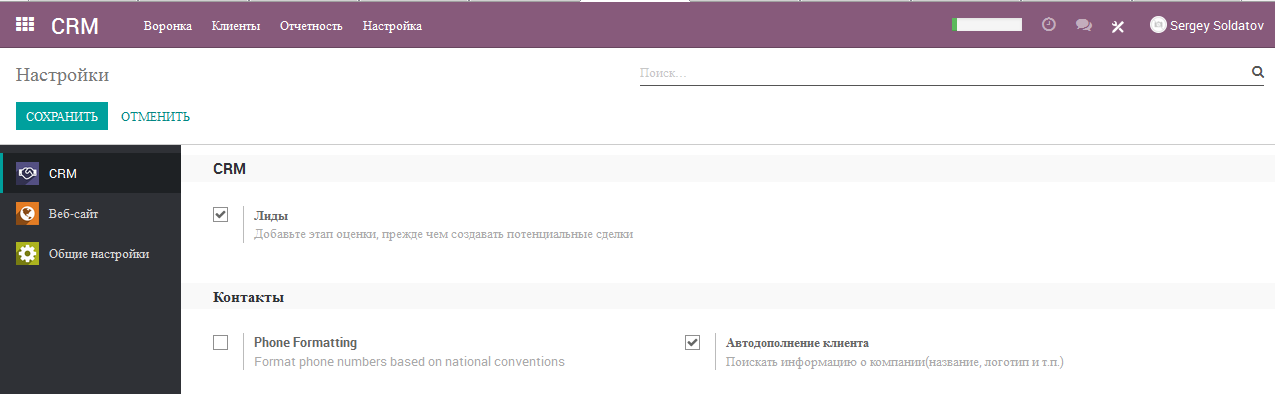Image resolution: width=1275 pixels, height=394 pixels.
Task: Select the Веб-сайт globe sidebar icon
Action: 28,214
